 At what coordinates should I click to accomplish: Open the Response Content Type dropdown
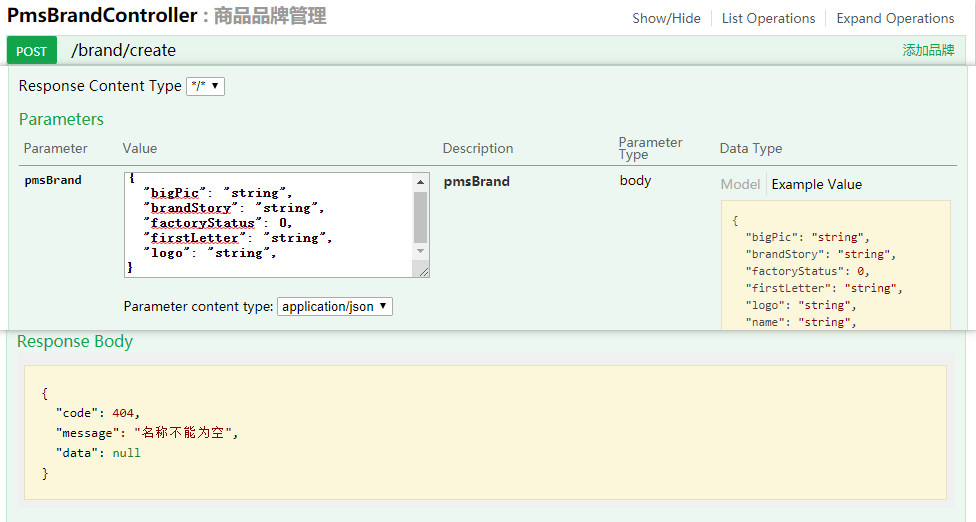(205, 86)
